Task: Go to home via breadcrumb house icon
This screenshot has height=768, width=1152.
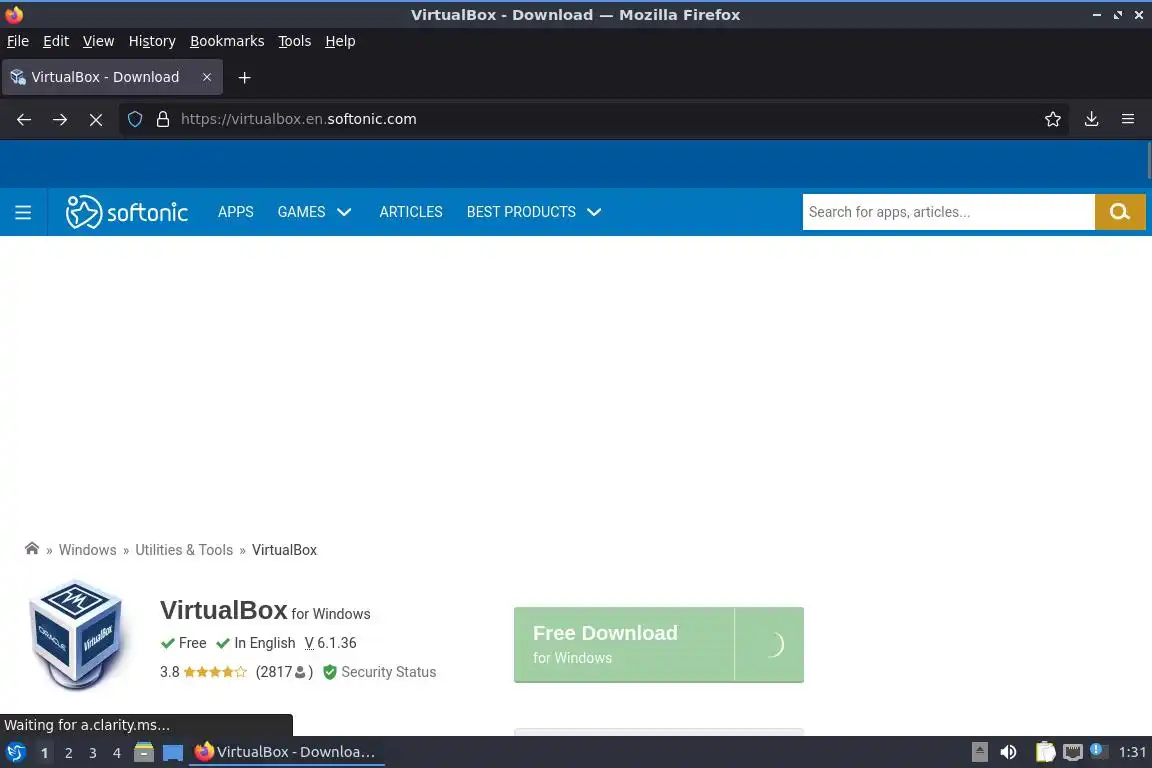Action: (32, 549)
